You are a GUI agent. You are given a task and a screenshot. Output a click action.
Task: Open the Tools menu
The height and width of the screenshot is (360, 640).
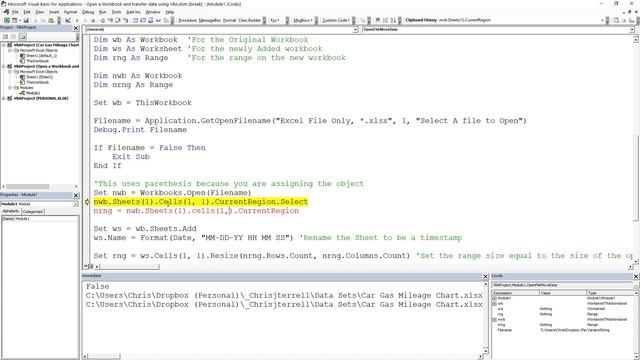pos(116,12)
